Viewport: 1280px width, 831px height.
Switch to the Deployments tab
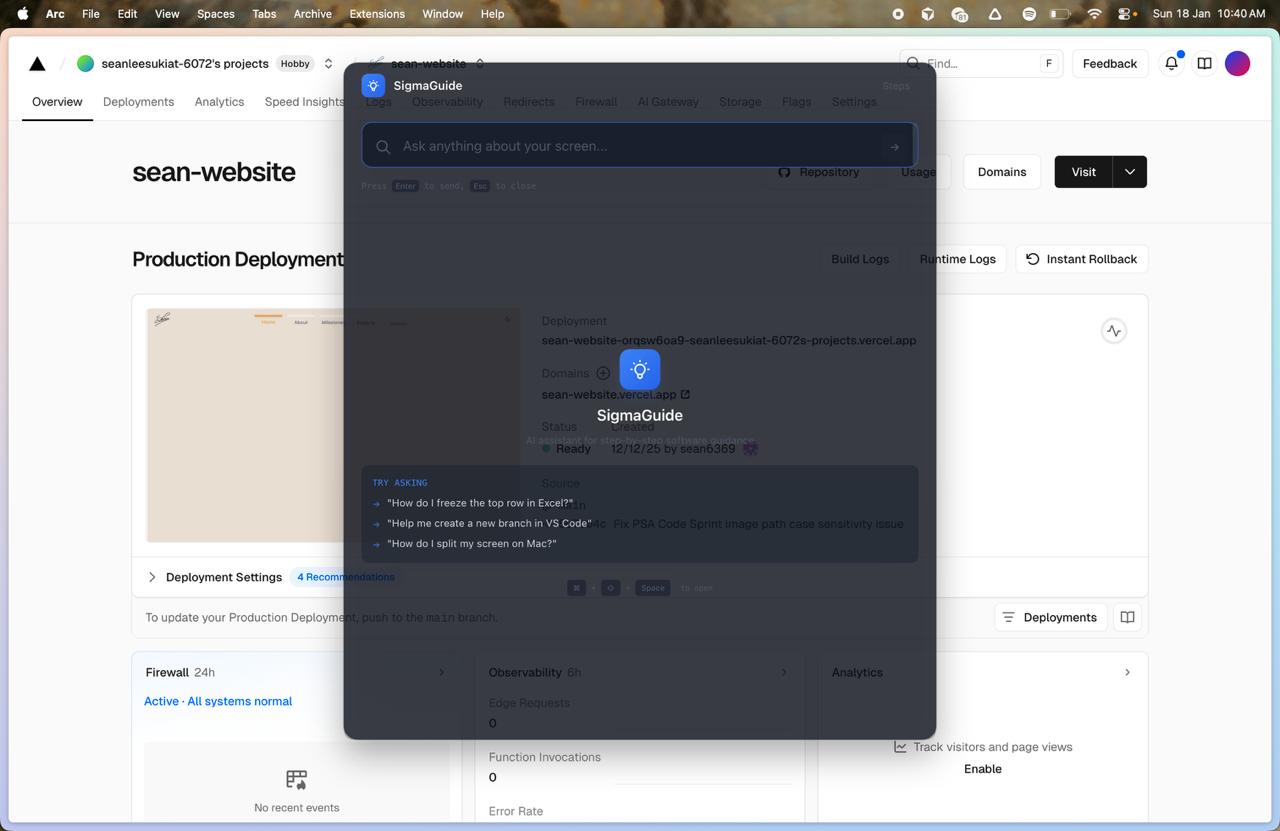coord(138,102)
